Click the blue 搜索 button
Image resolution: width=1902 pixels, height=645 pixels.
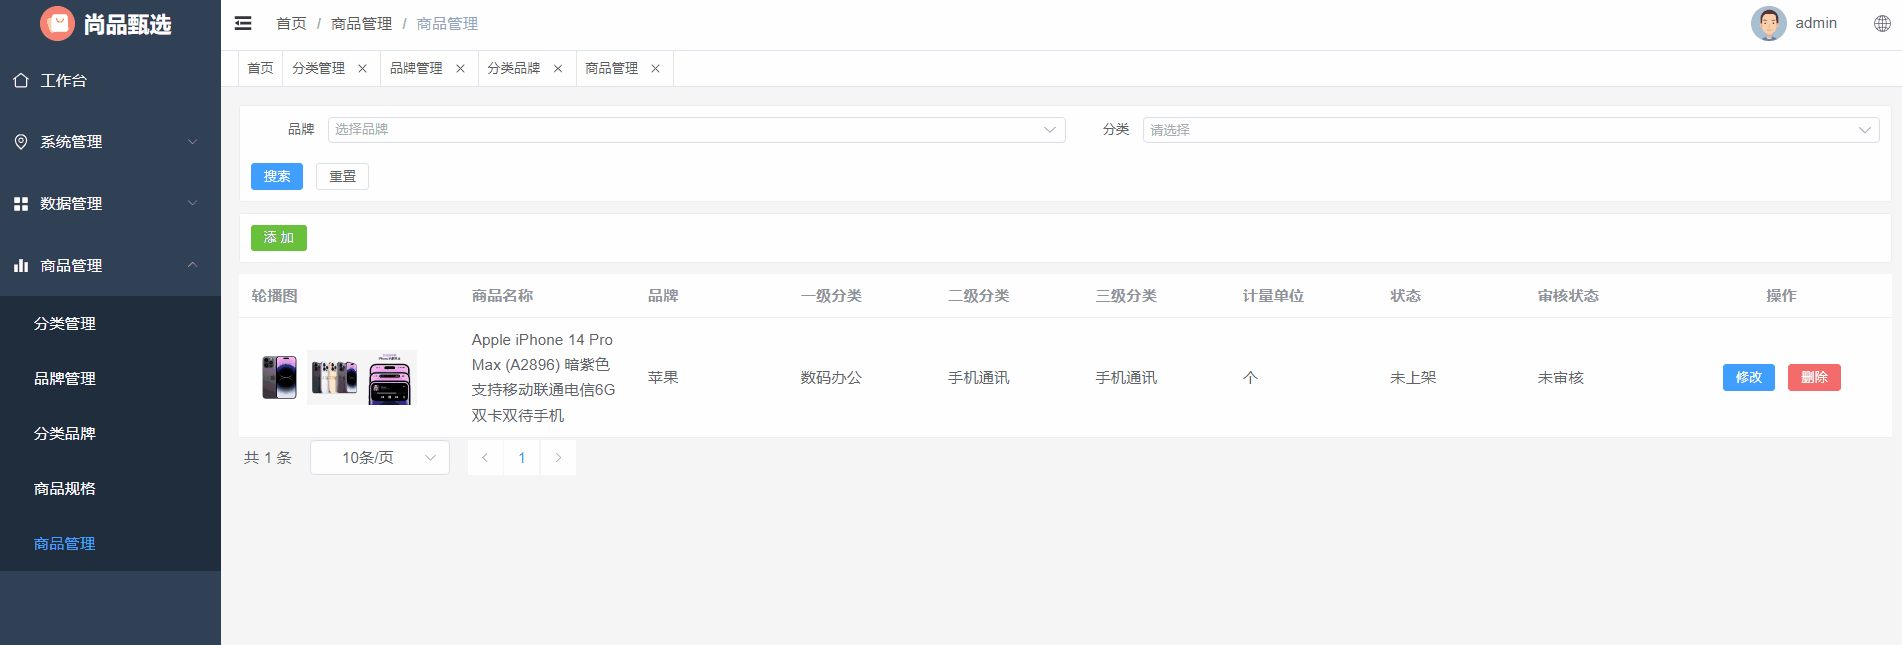point(277,177)
